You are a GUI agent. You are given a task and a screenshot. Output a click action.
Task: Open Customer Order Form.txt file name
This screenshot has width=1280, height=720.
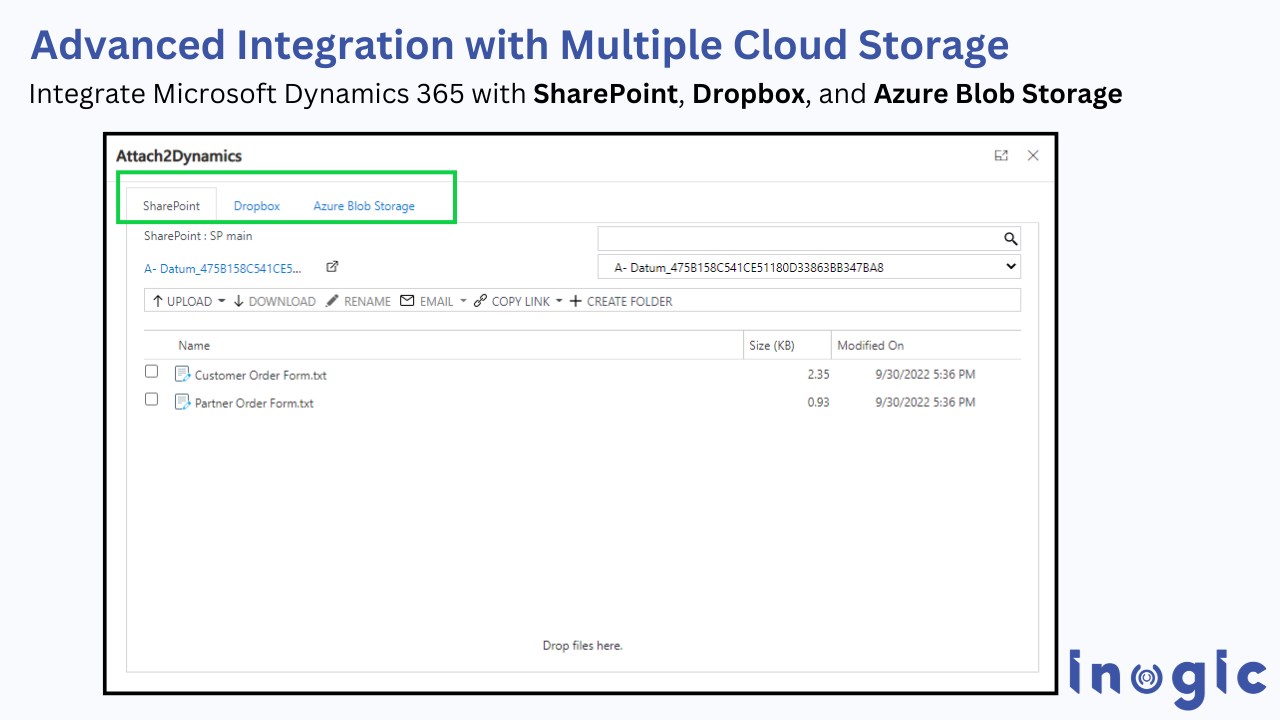tap(260, 376)
